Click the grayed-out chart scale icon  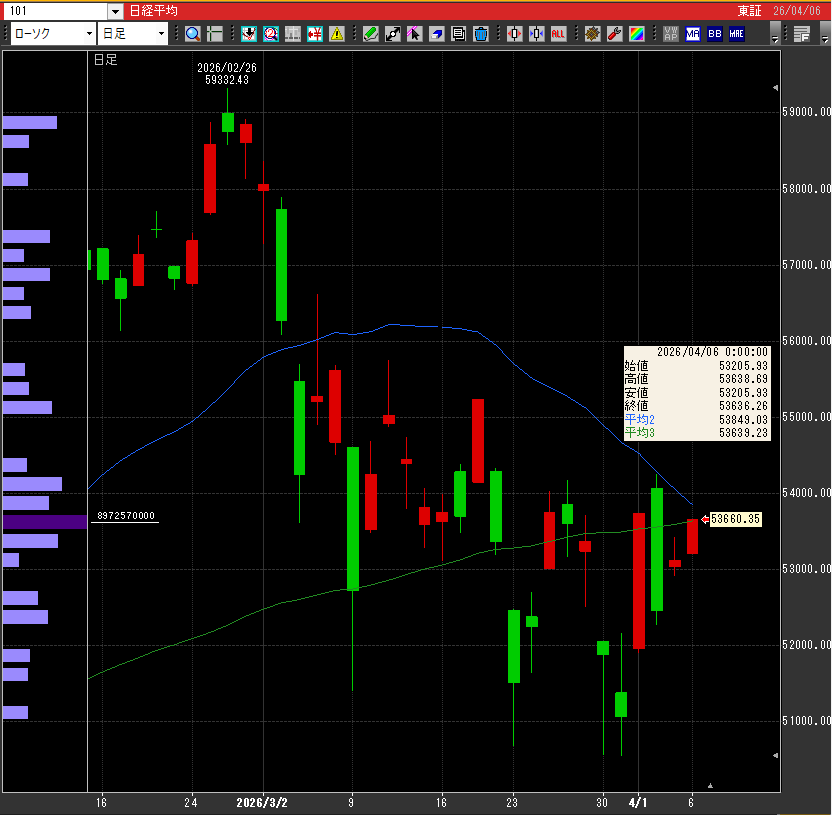tap(292, 34)
